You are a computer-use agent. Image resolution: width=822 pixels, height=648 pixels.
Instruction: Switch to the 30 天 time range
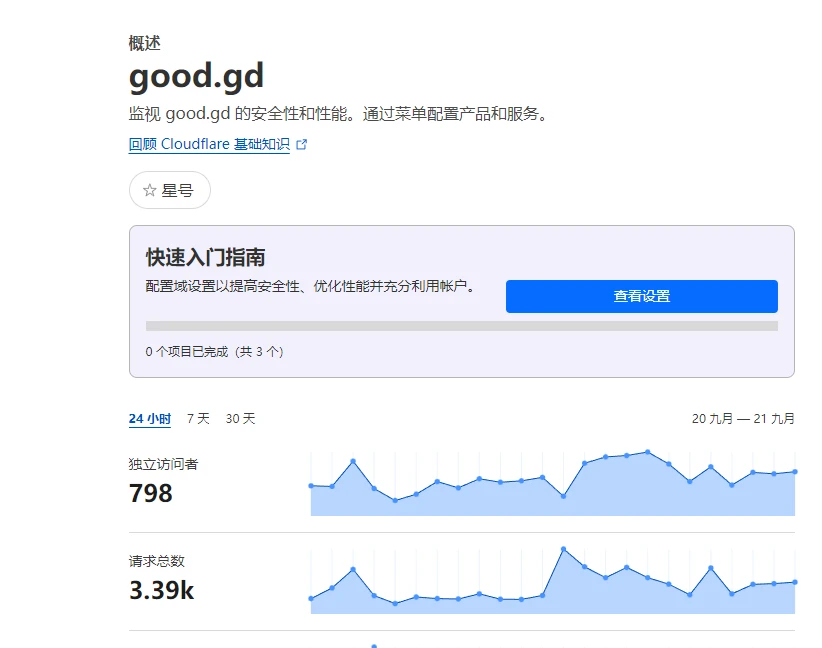coord(240,419)
